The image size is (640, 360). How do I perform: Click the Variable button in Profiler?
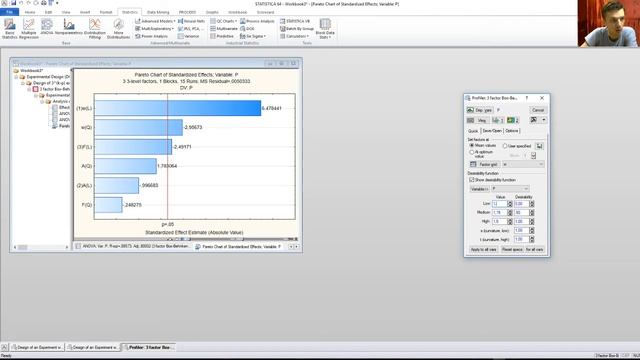[479, 189]
